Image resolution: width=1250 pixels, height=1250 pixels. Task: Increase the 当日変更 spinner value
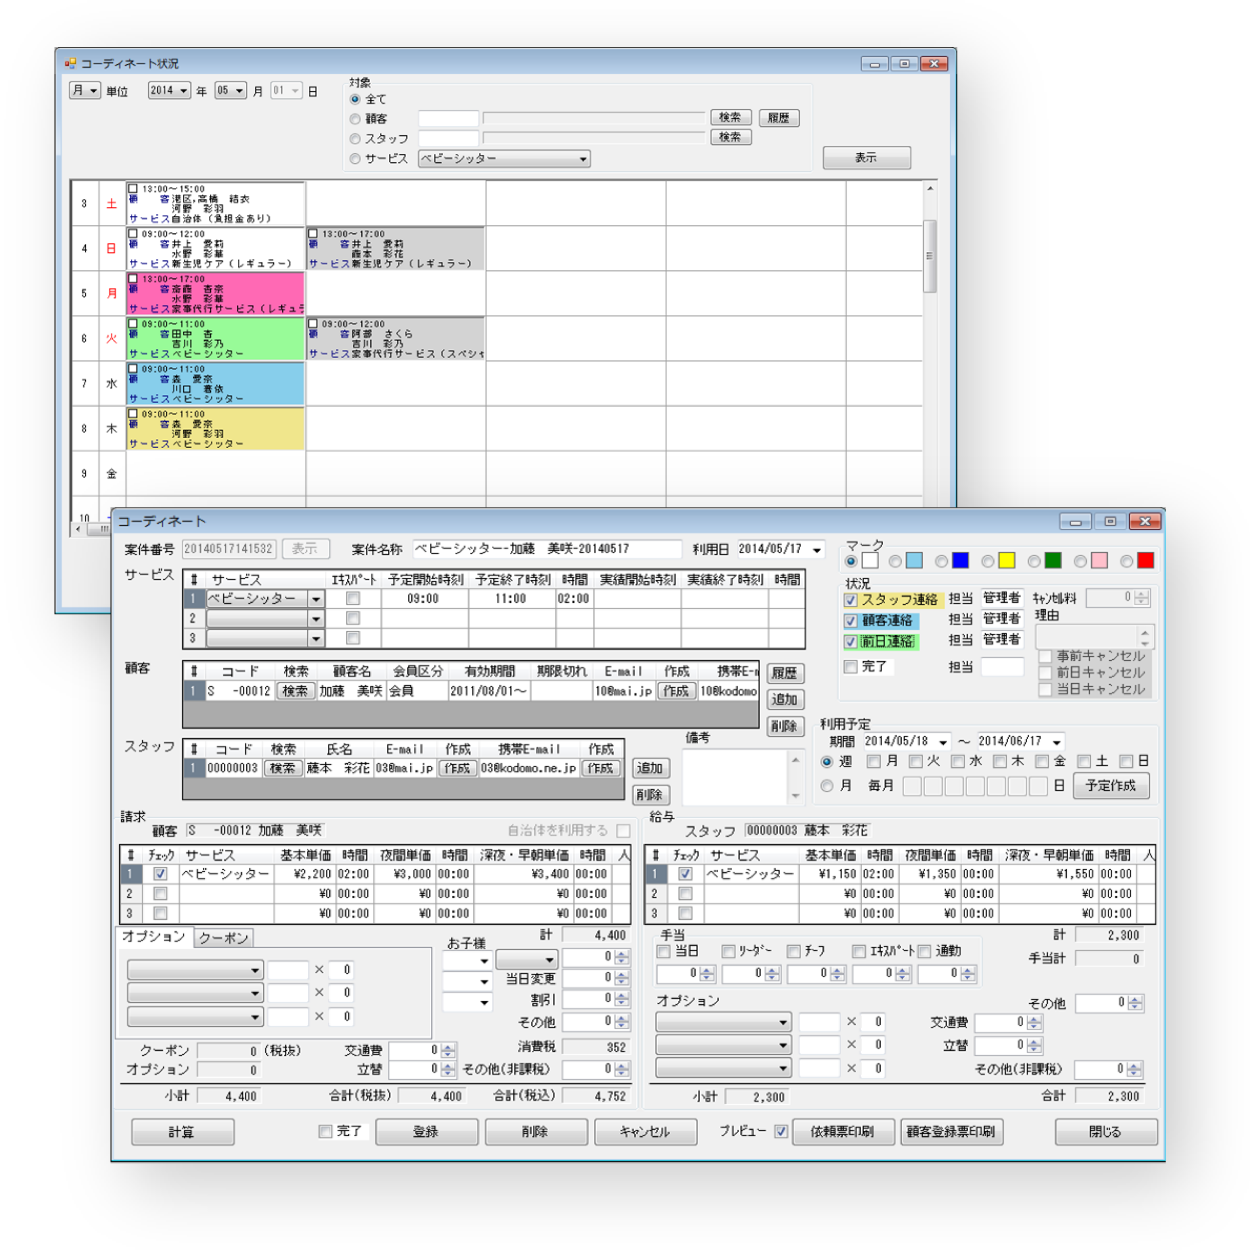pos(622,975)
